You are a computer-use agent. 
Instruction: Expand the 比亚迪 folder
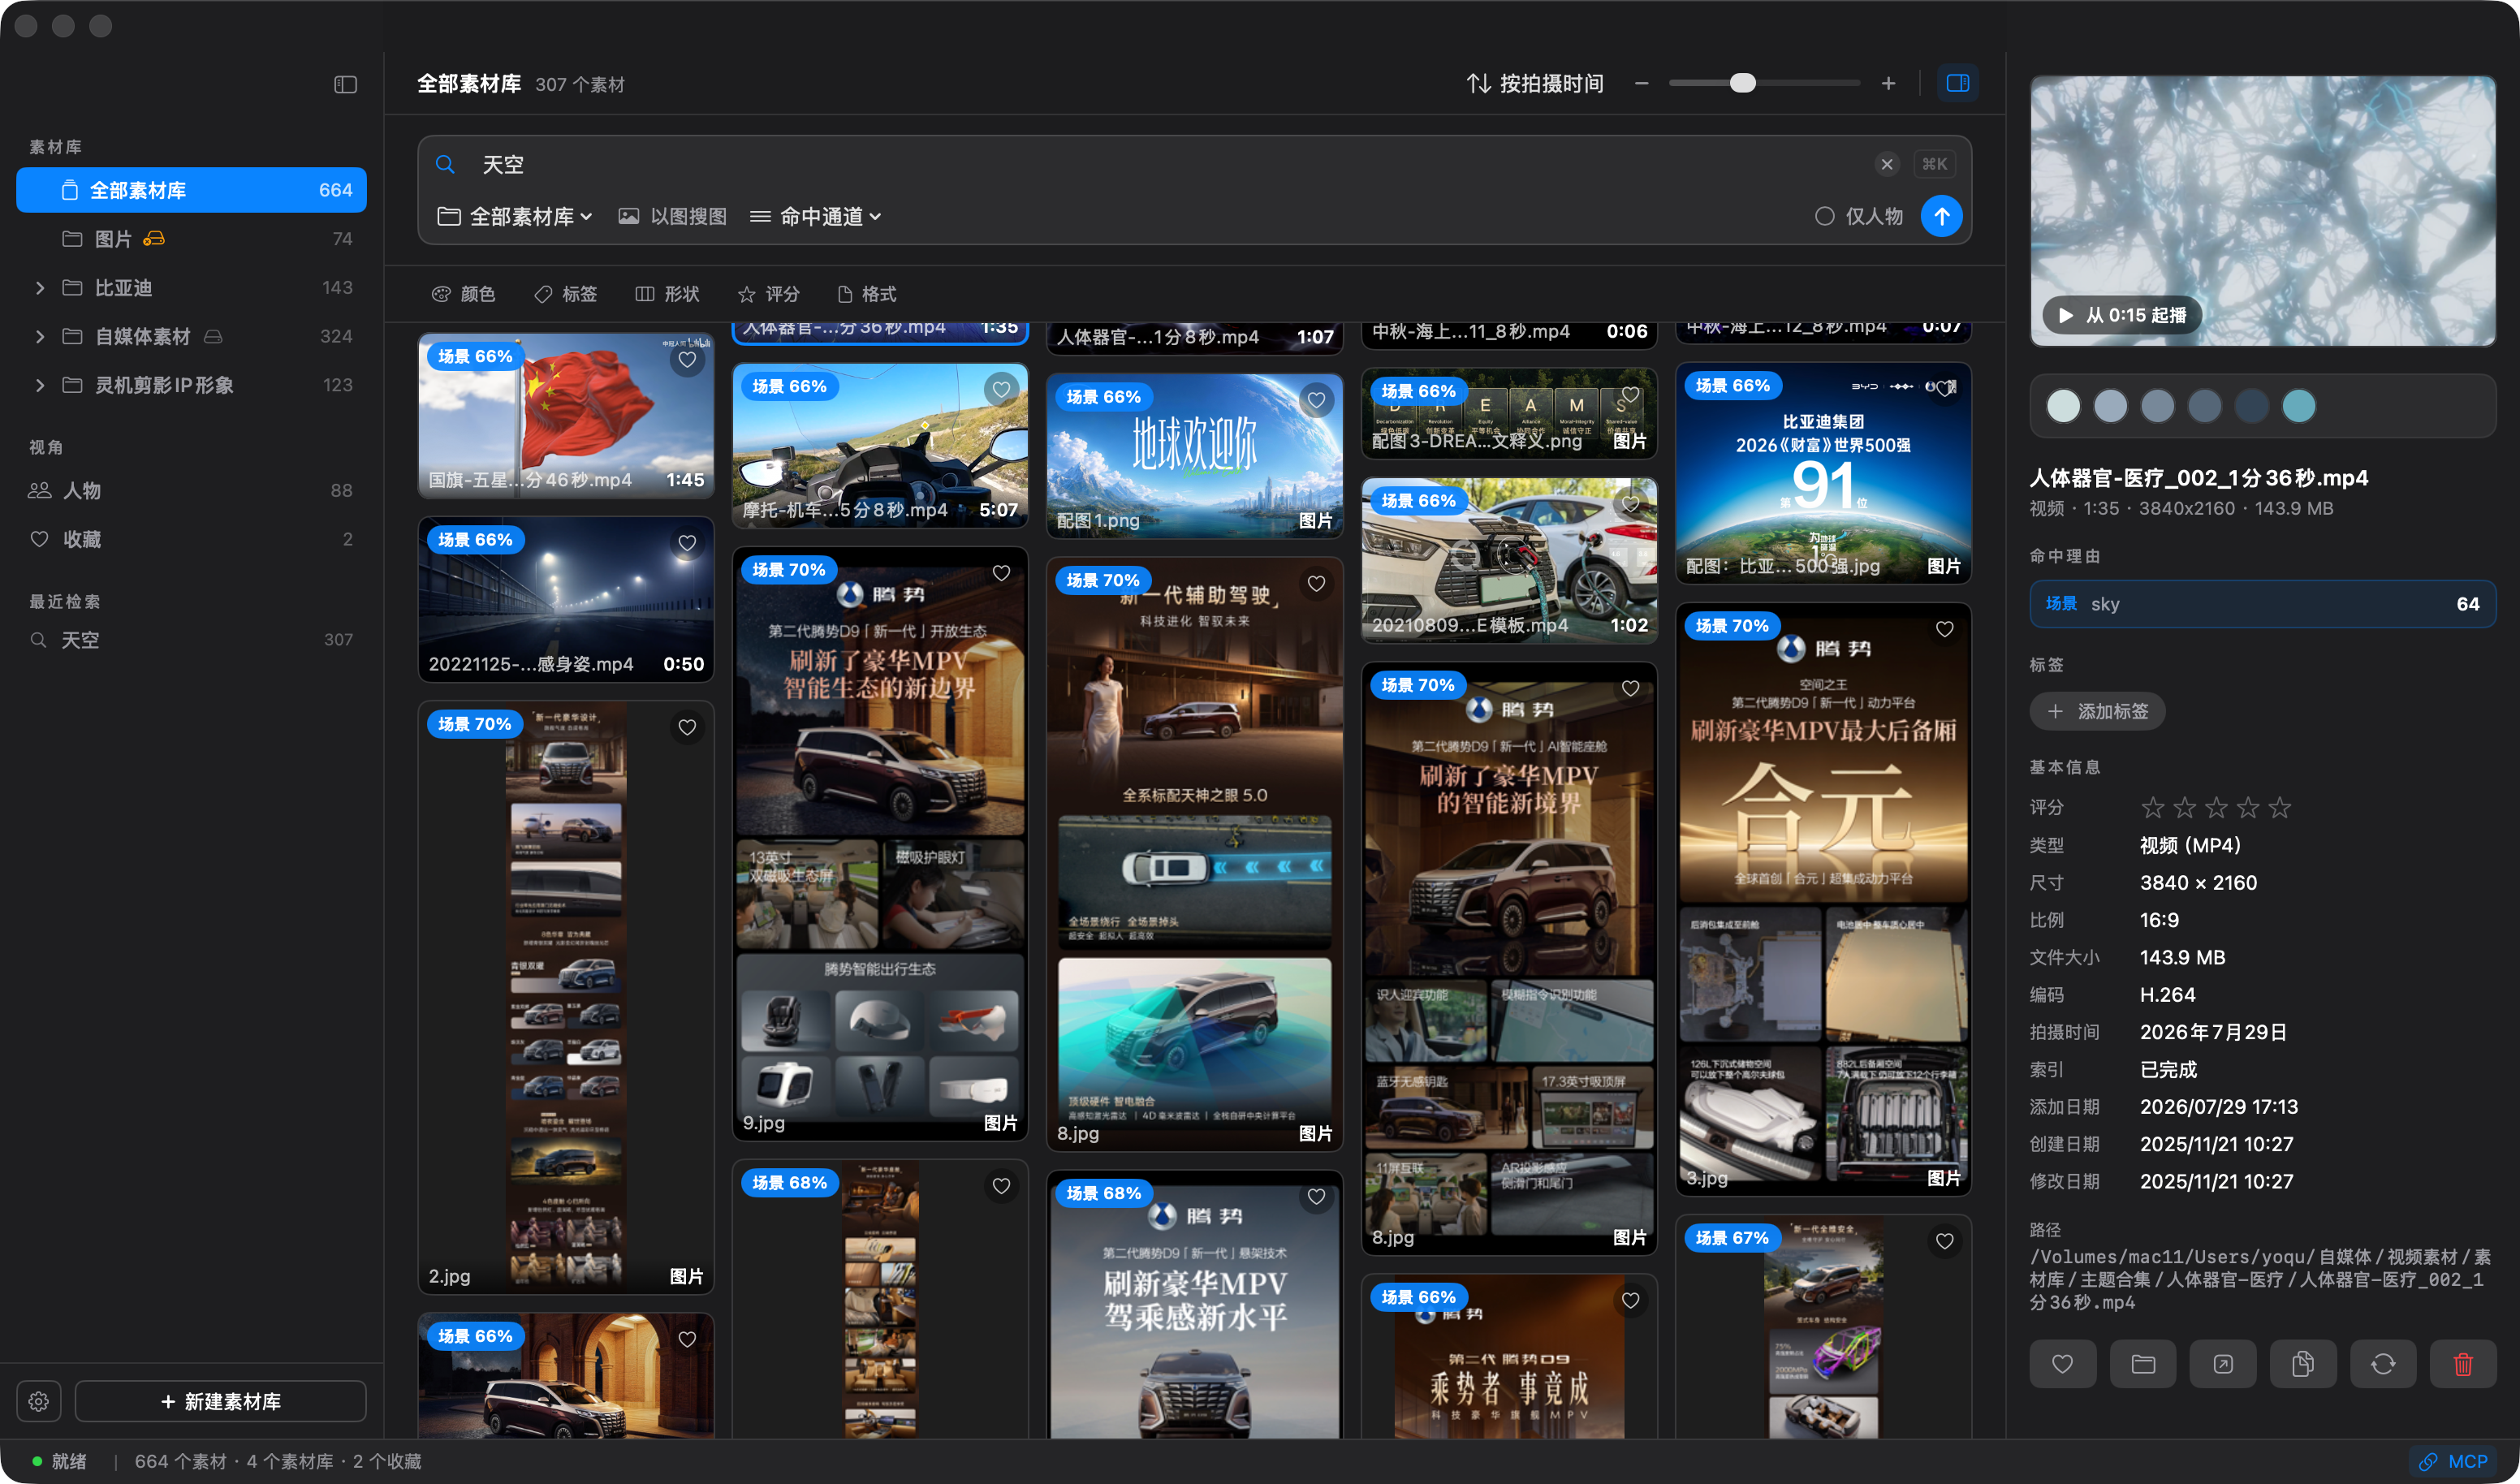40,288
